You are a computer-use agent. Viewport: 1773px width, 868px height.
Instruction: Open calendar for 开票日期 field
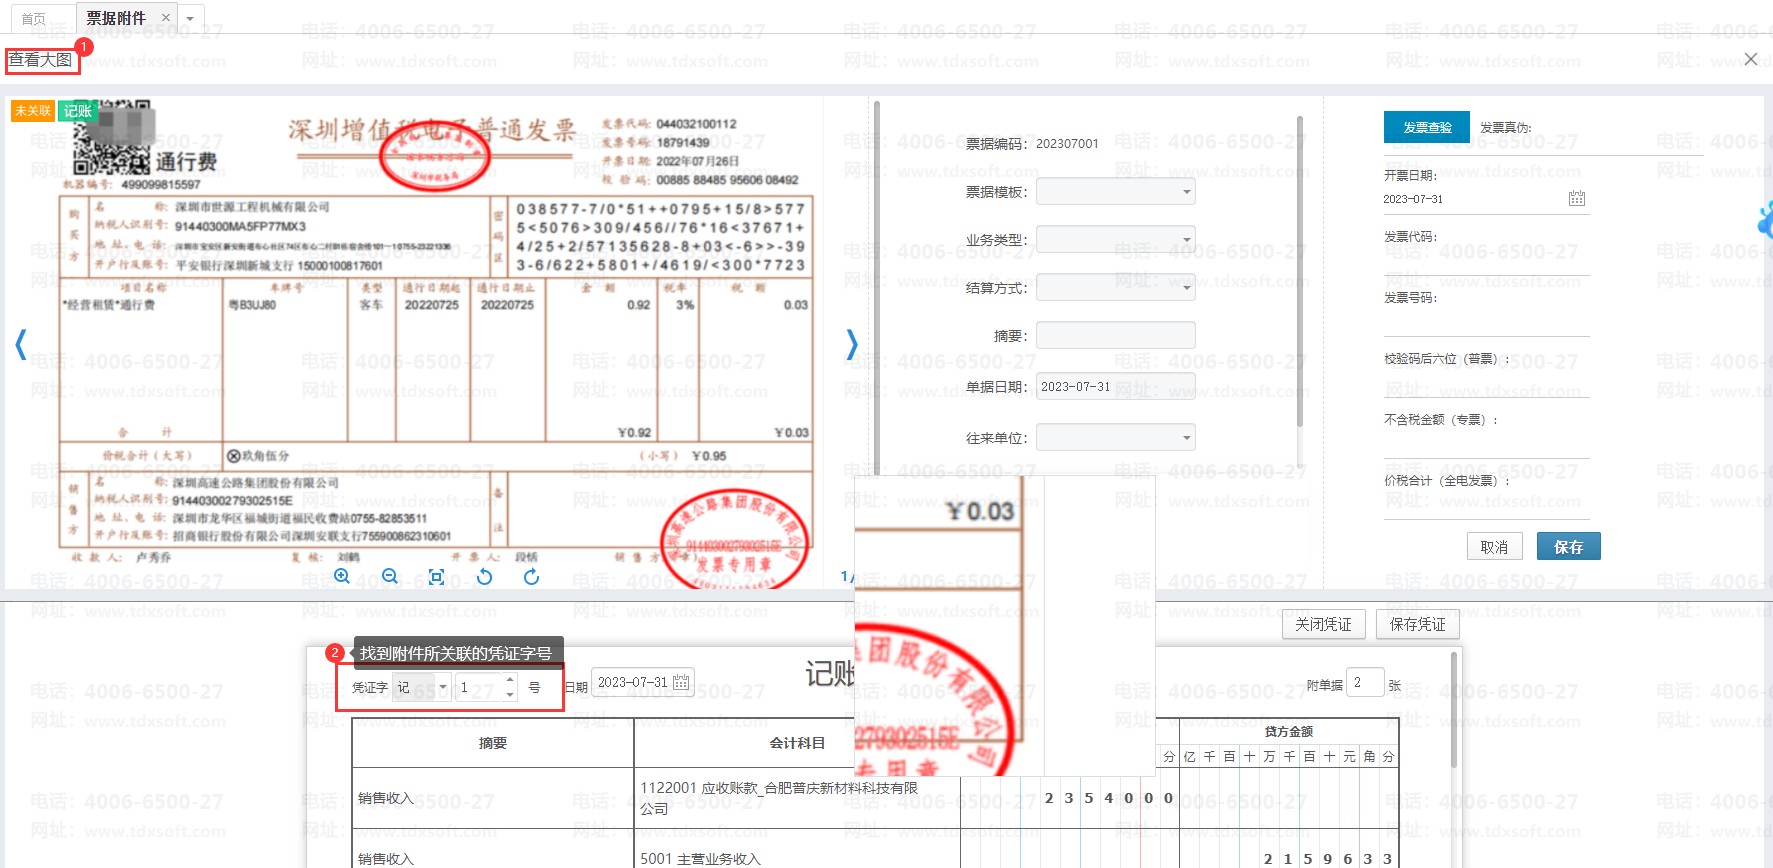click(x=1576, y=198)
